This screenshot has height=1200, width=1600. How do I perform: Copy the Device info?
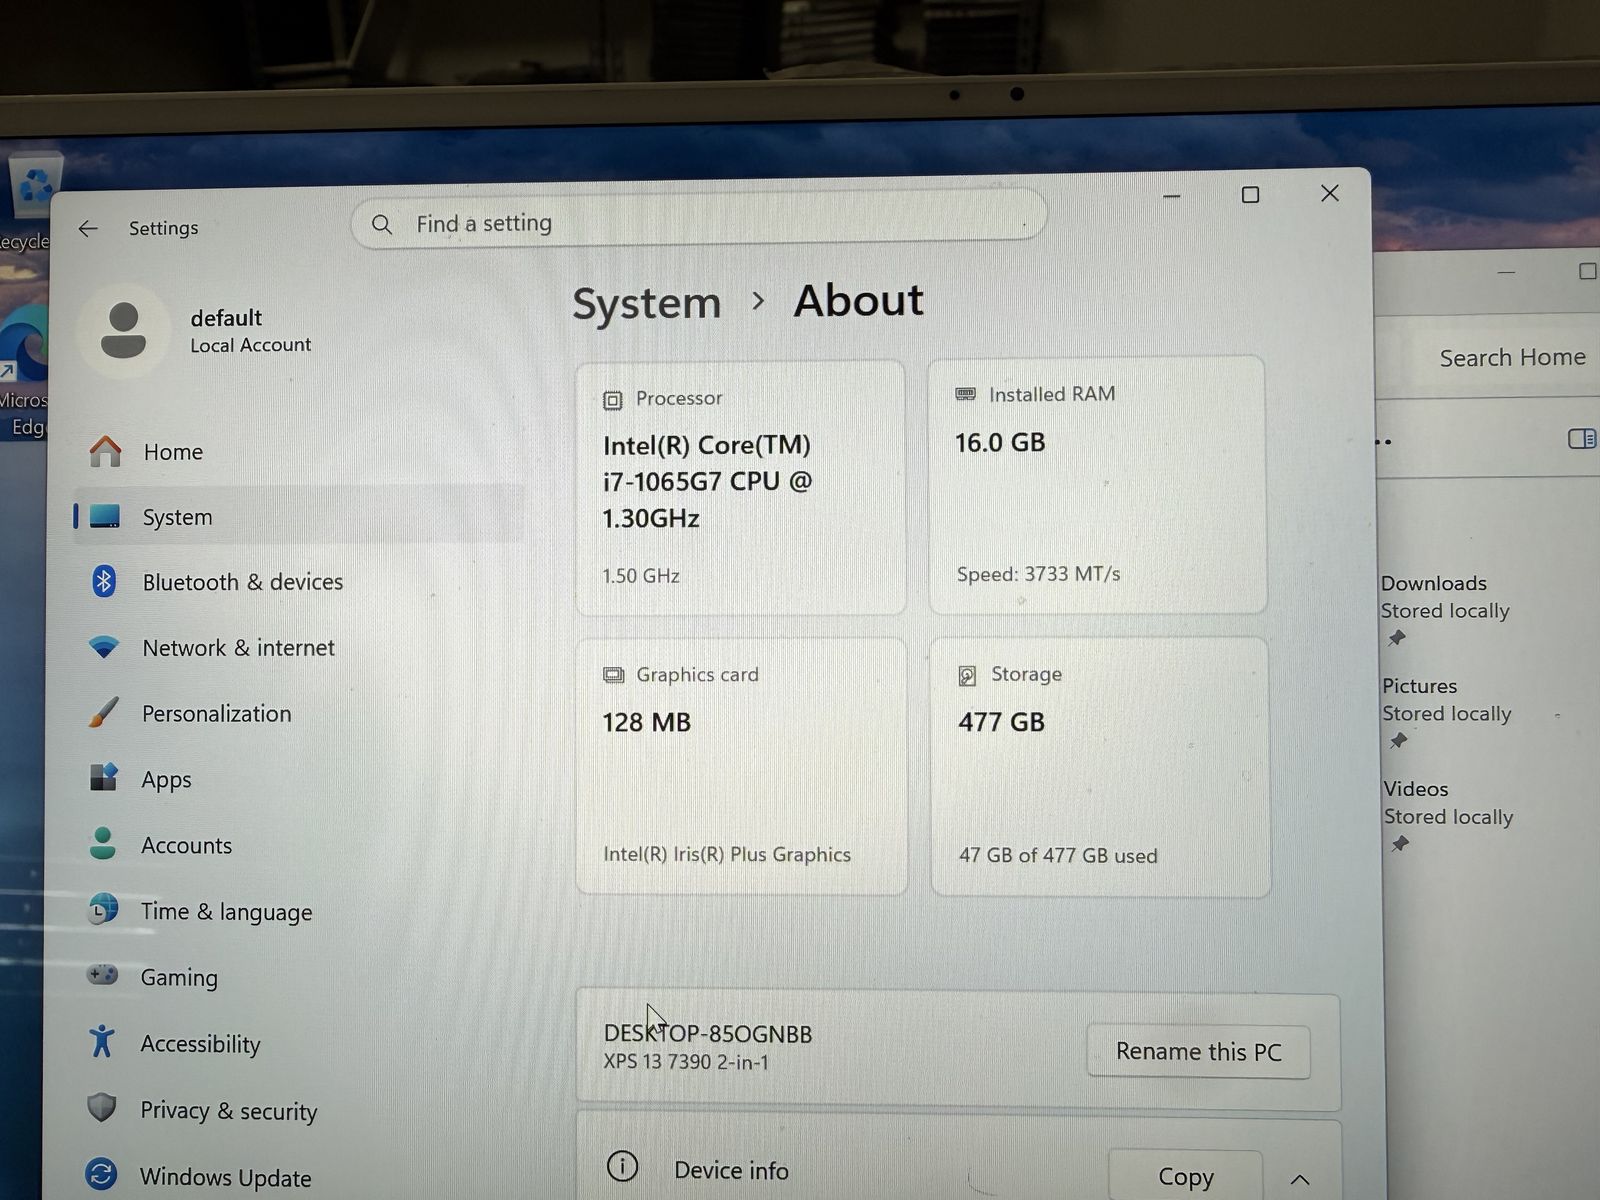(x=1185, y=1176)
